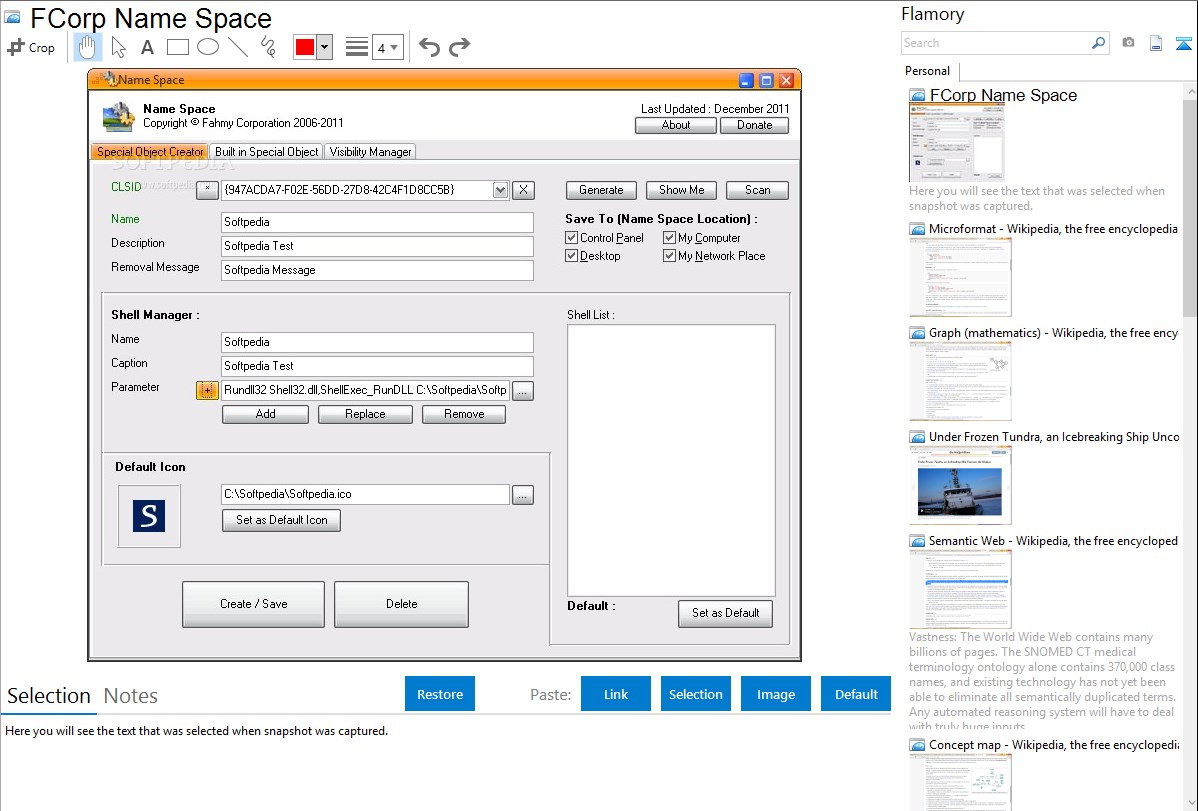Expand the CLSID combo box dropdown
The height and width of the screenshot is (811, 1198).
coord(500,190)
